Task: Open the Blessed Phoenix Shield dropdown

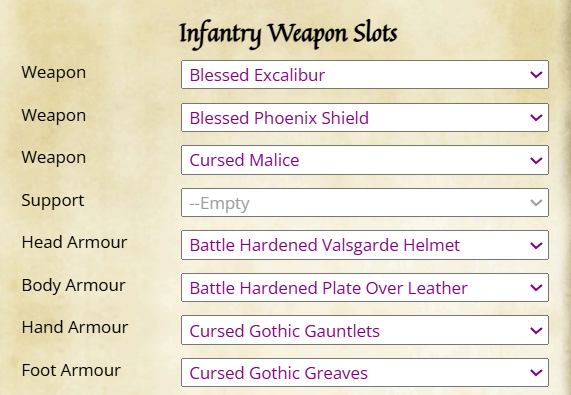Action: [x=365, y=118]
